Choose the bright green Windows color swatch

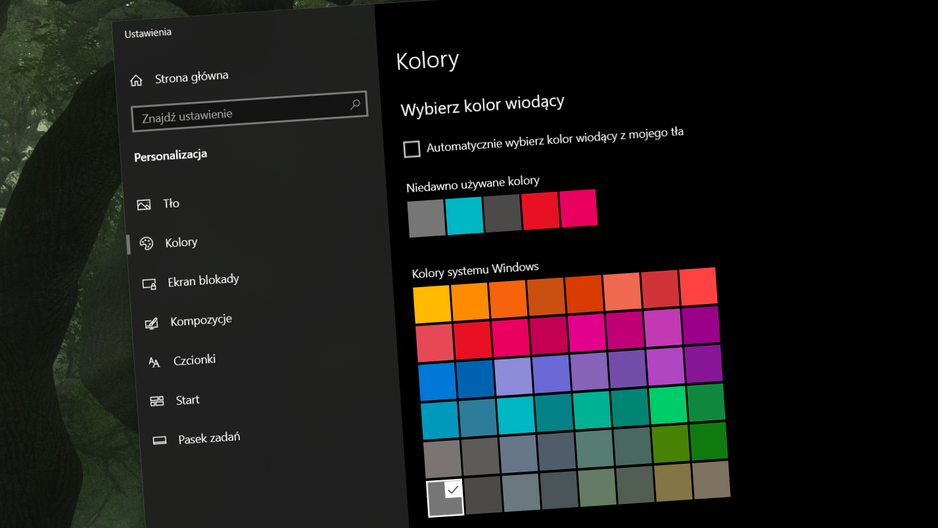click(x=668, y=405)
